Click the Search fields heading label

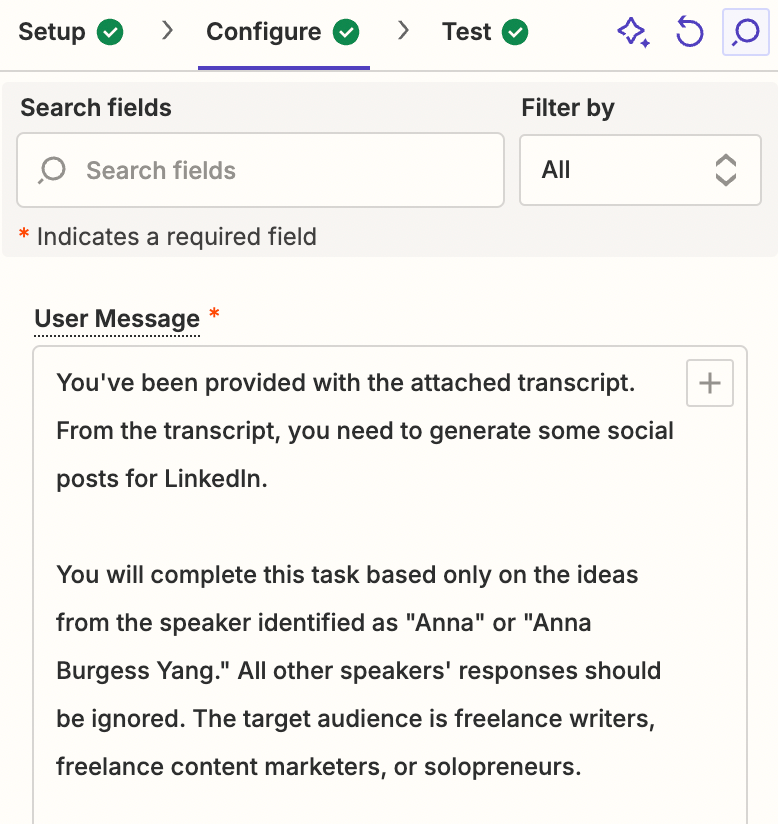[x=96, y=108]
